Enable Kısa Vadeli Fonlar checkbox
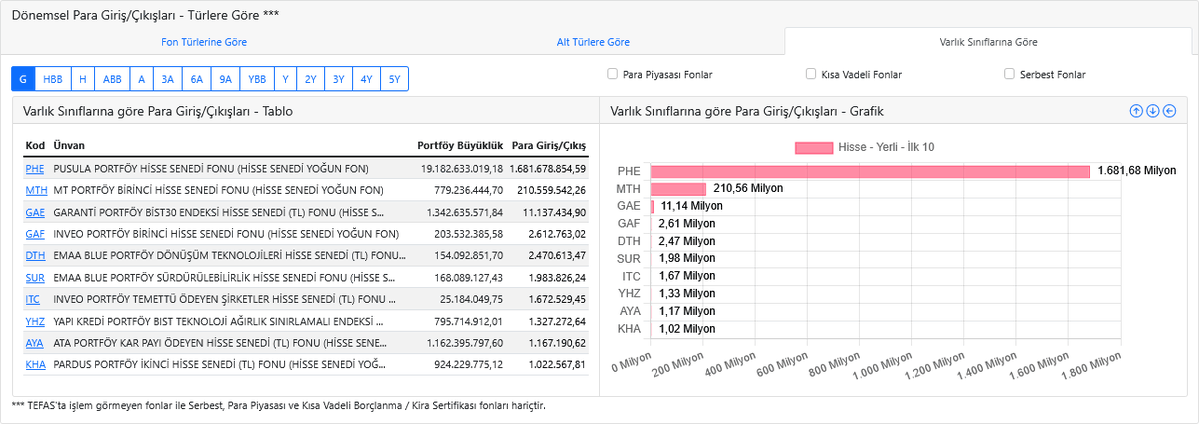 click(811, 74)
